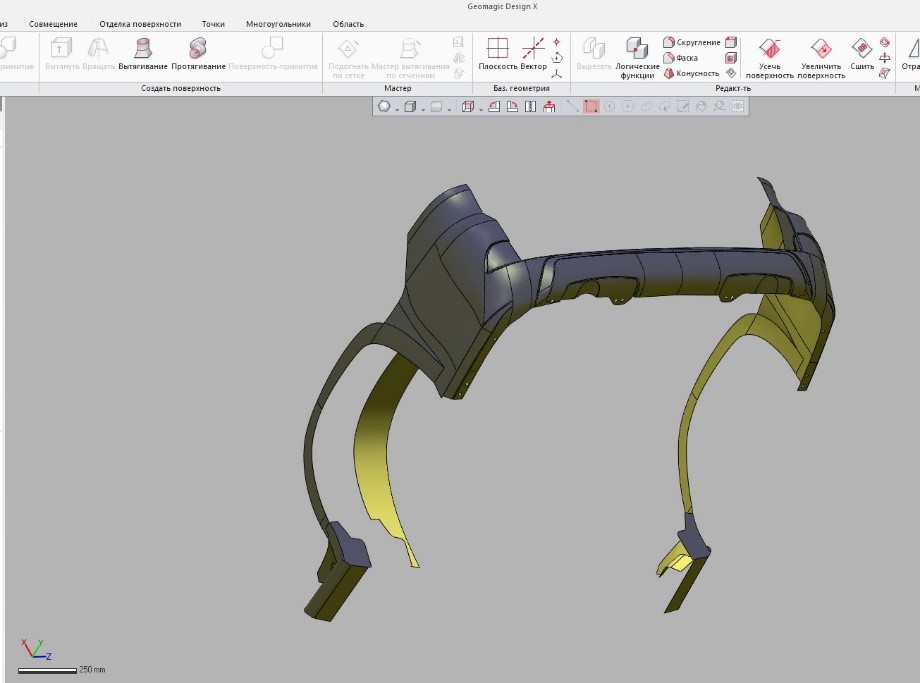Switch to the Точки ribbon tab
Image resolution: width=920 pixels, height=683 pixels.
click(x=213, y=23)
